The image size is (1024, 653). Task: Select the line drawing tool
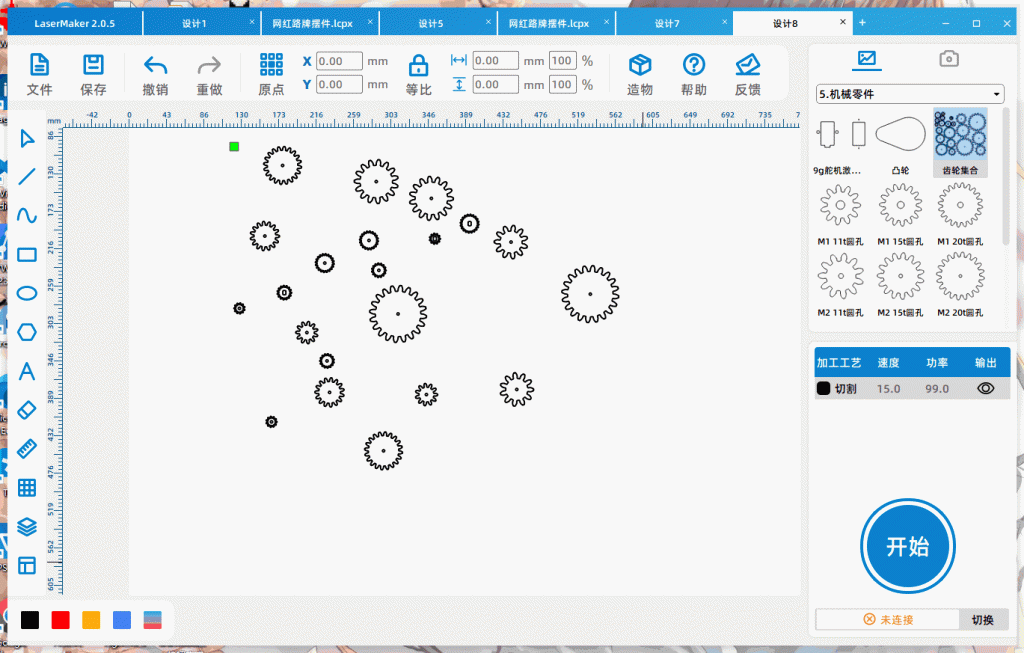(27, 177)
